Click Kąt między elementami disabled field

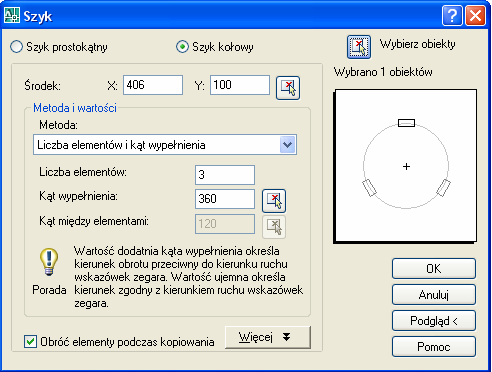(x=225, y=224)
